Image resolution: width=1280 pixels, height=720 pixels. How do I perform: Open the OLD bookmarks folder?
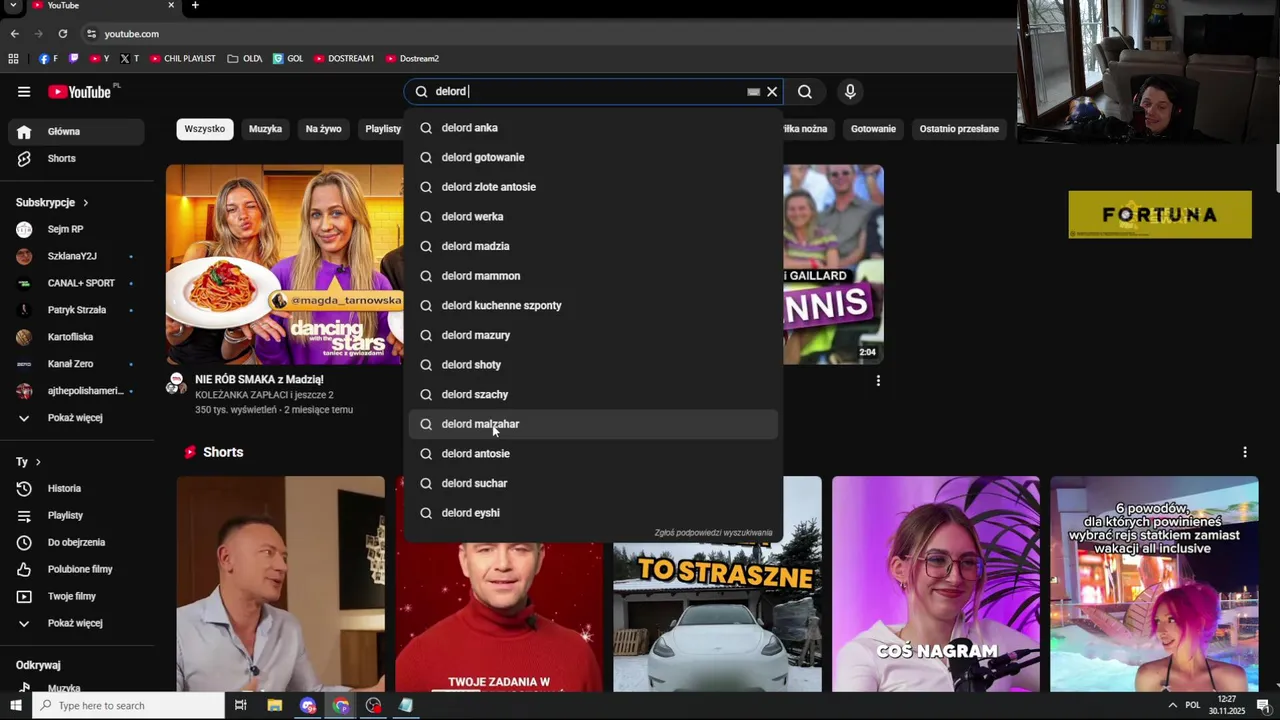tap(245, 59)
